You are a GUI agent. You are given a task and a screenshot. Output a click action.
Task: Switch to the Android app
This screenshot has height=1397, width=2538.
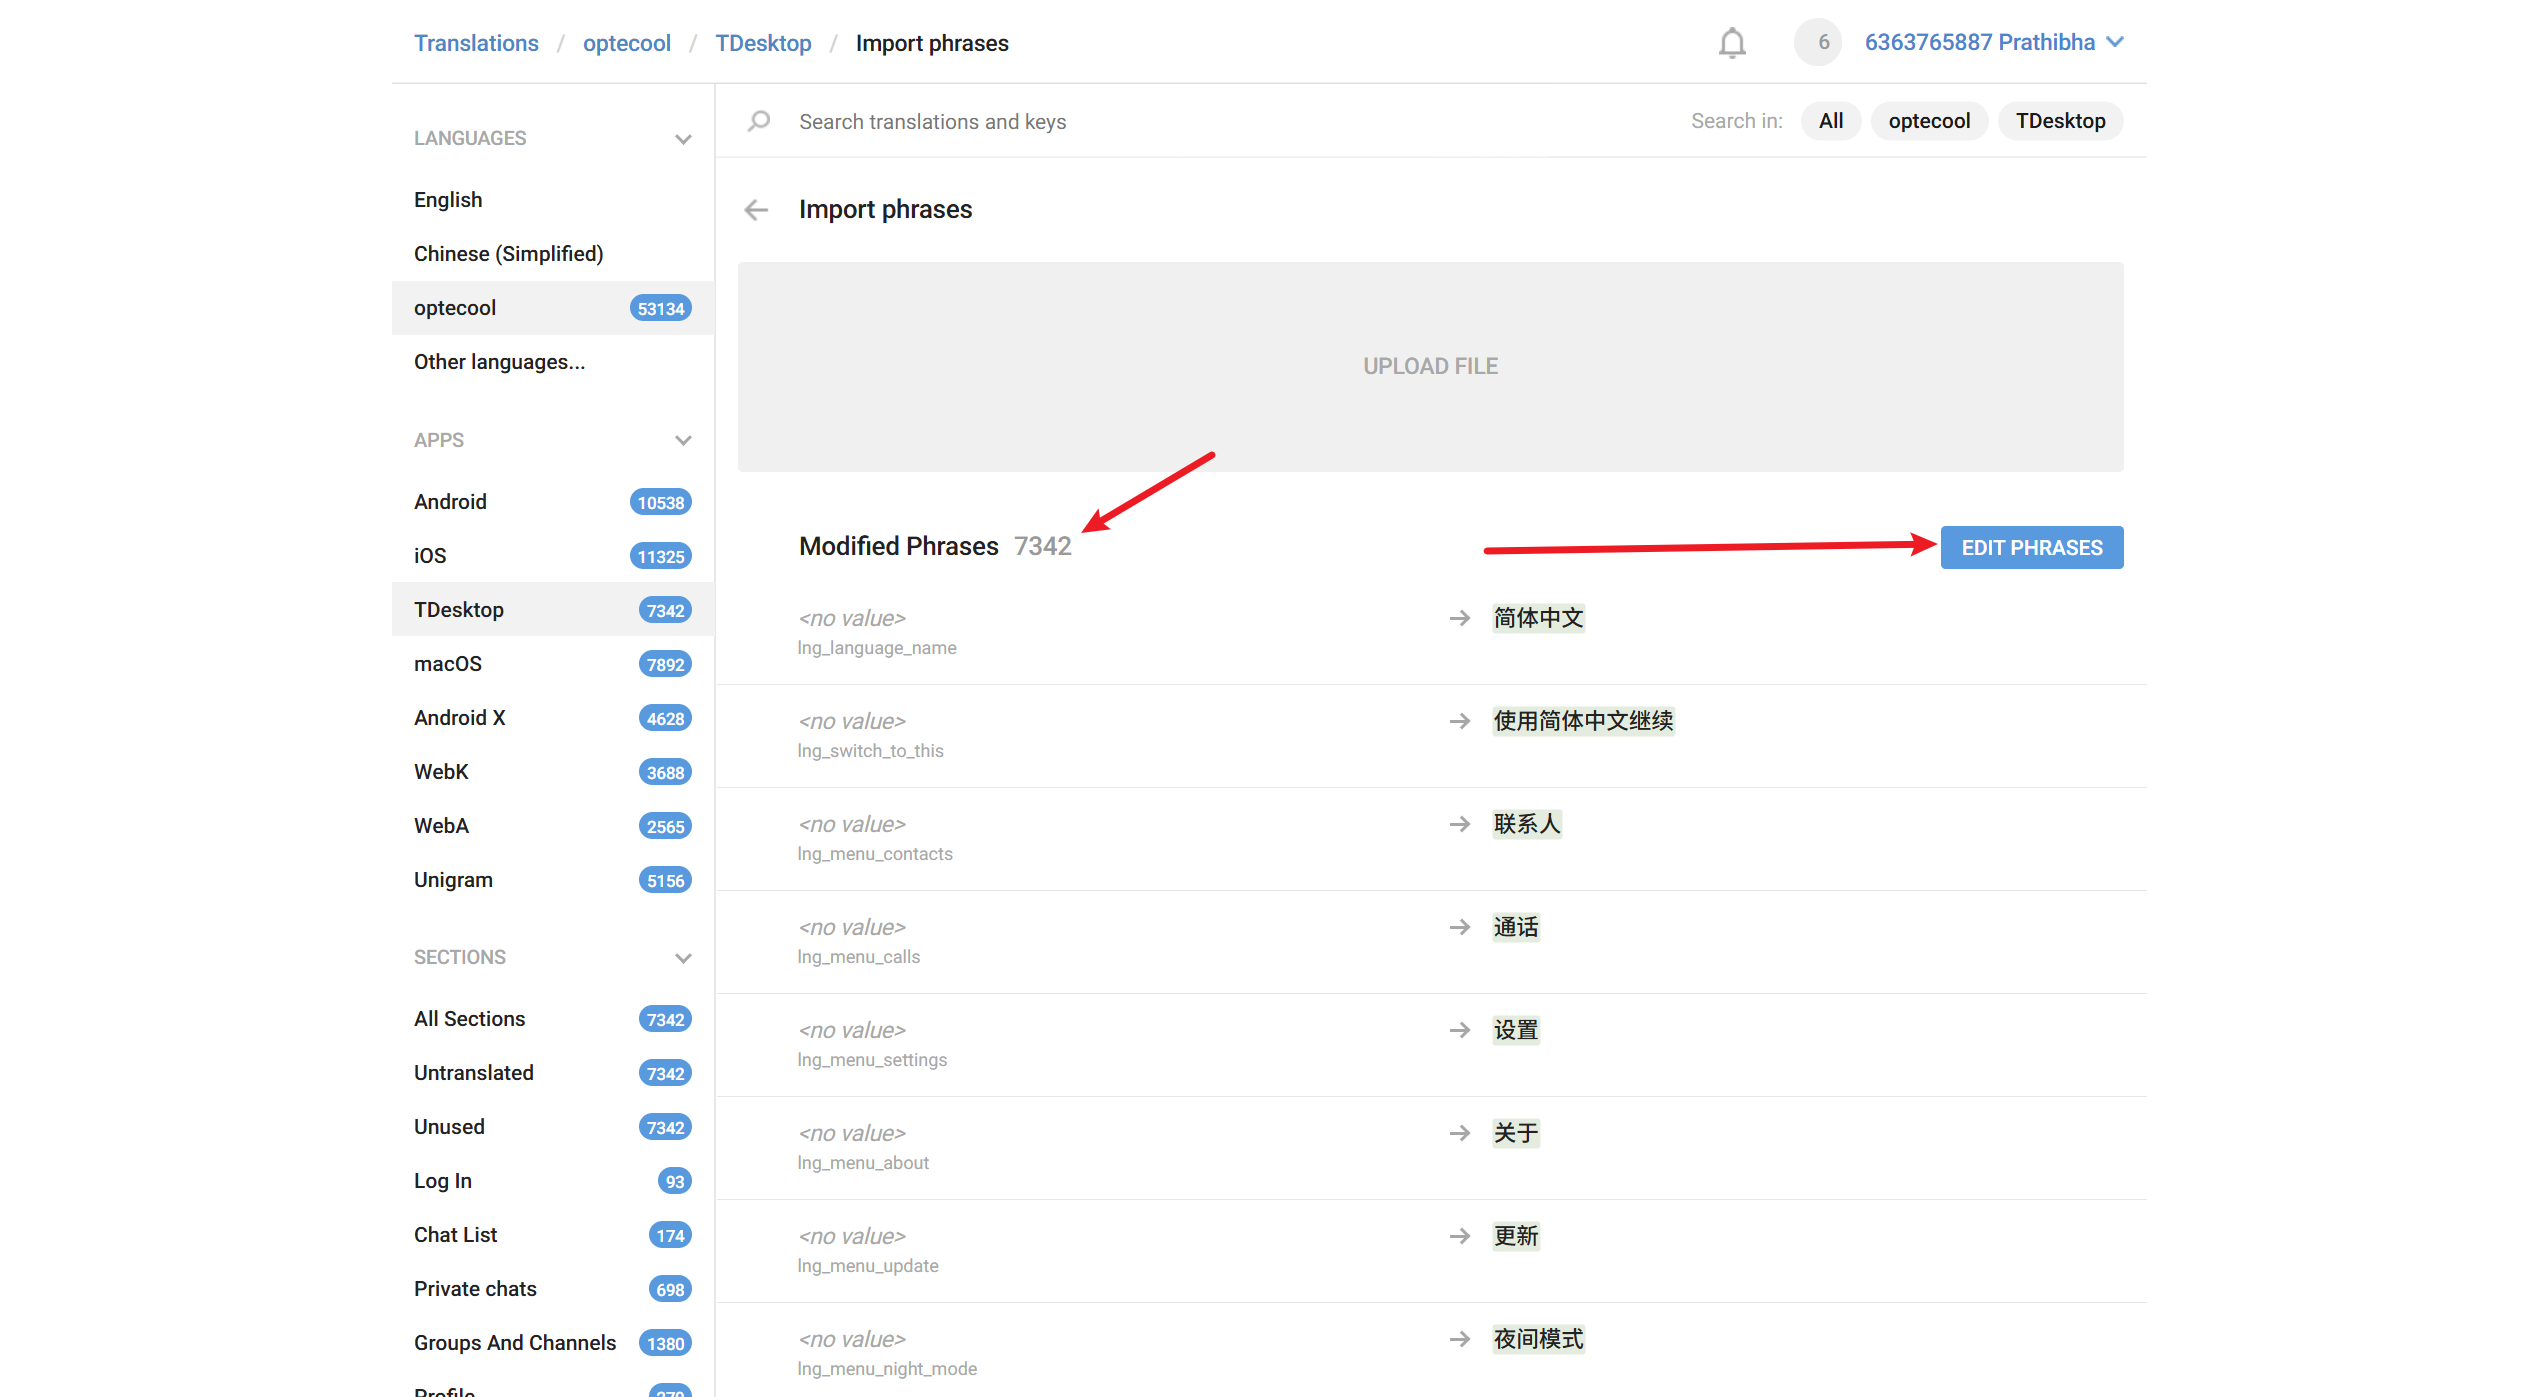450,502
